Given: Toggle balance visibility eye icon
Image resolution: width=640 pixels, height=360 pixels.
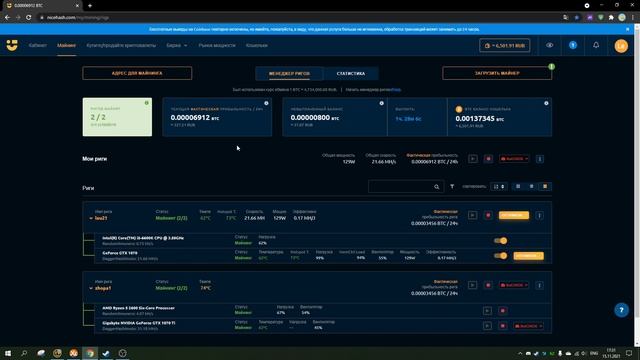Looking at the screenshot, I should [x=549, y=45].
